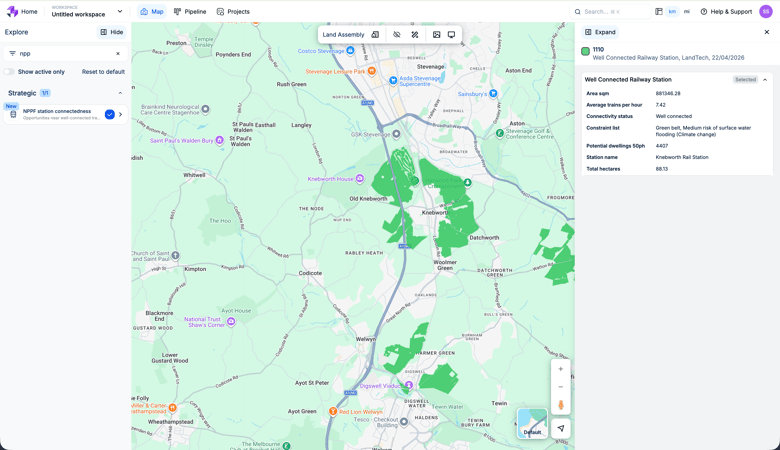
Task: Click the Street View pegman icon
Action: coord(561,405)
